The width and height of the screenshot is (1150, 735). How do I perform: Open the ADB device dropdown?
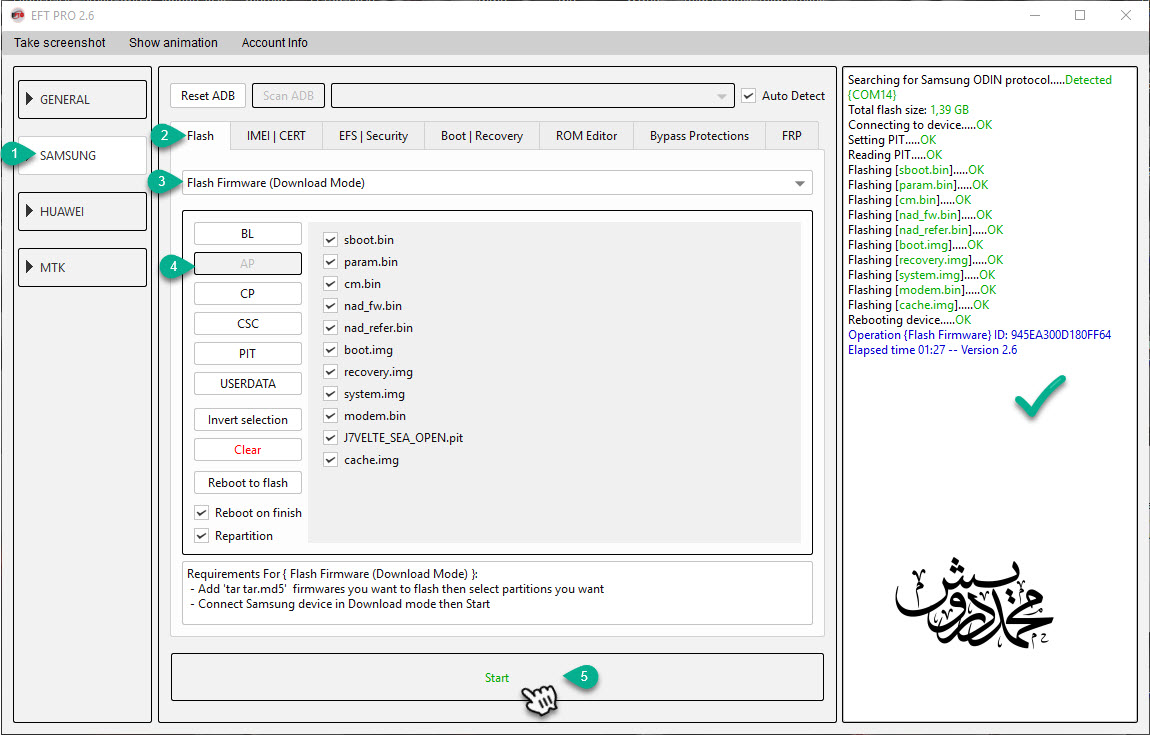532,95
